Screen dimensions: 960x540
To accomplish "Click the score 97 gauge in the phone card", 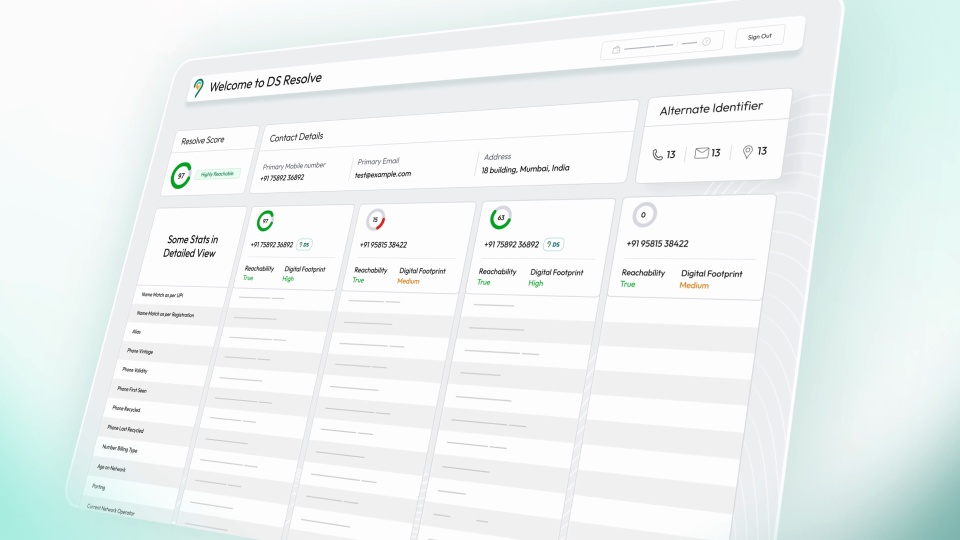I will point(265,220).
